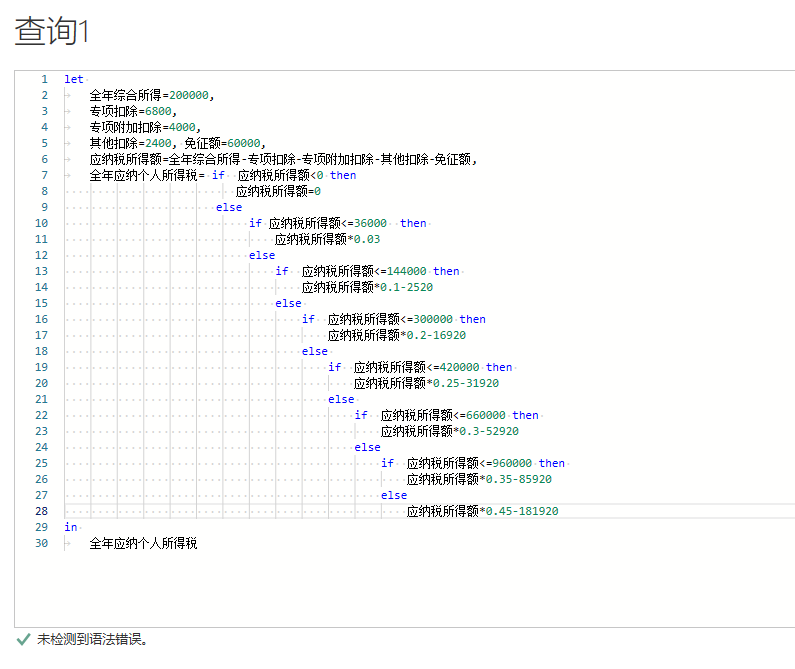Click 应纳税所得额=0 on line 8
The height and width of the screenshot is (669, 795).
point(278,191)
